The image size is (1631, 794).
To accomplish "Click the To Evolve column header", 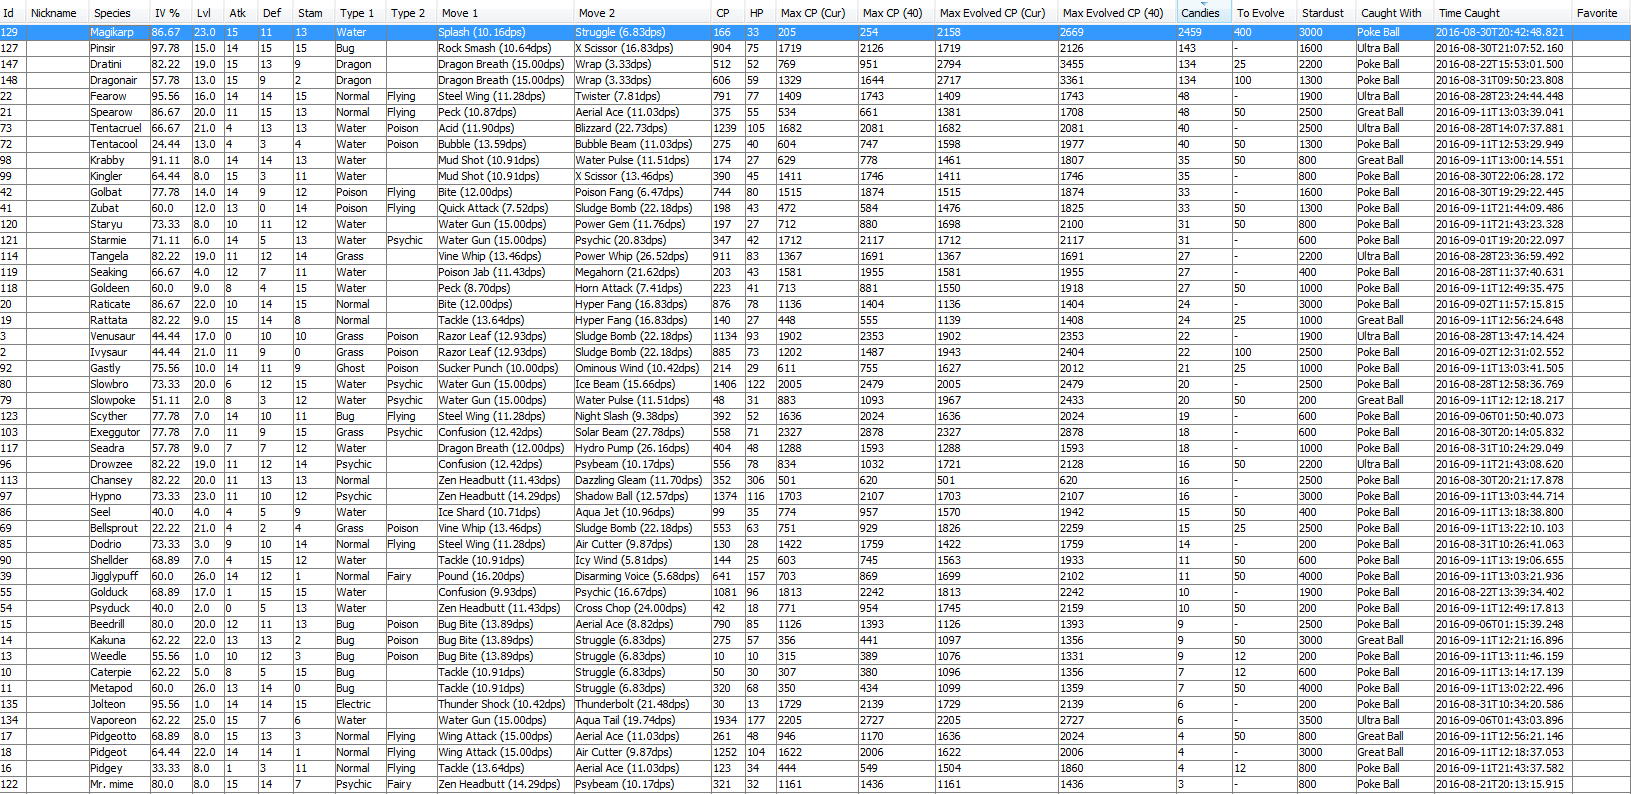I will (x=1264, y=13).
